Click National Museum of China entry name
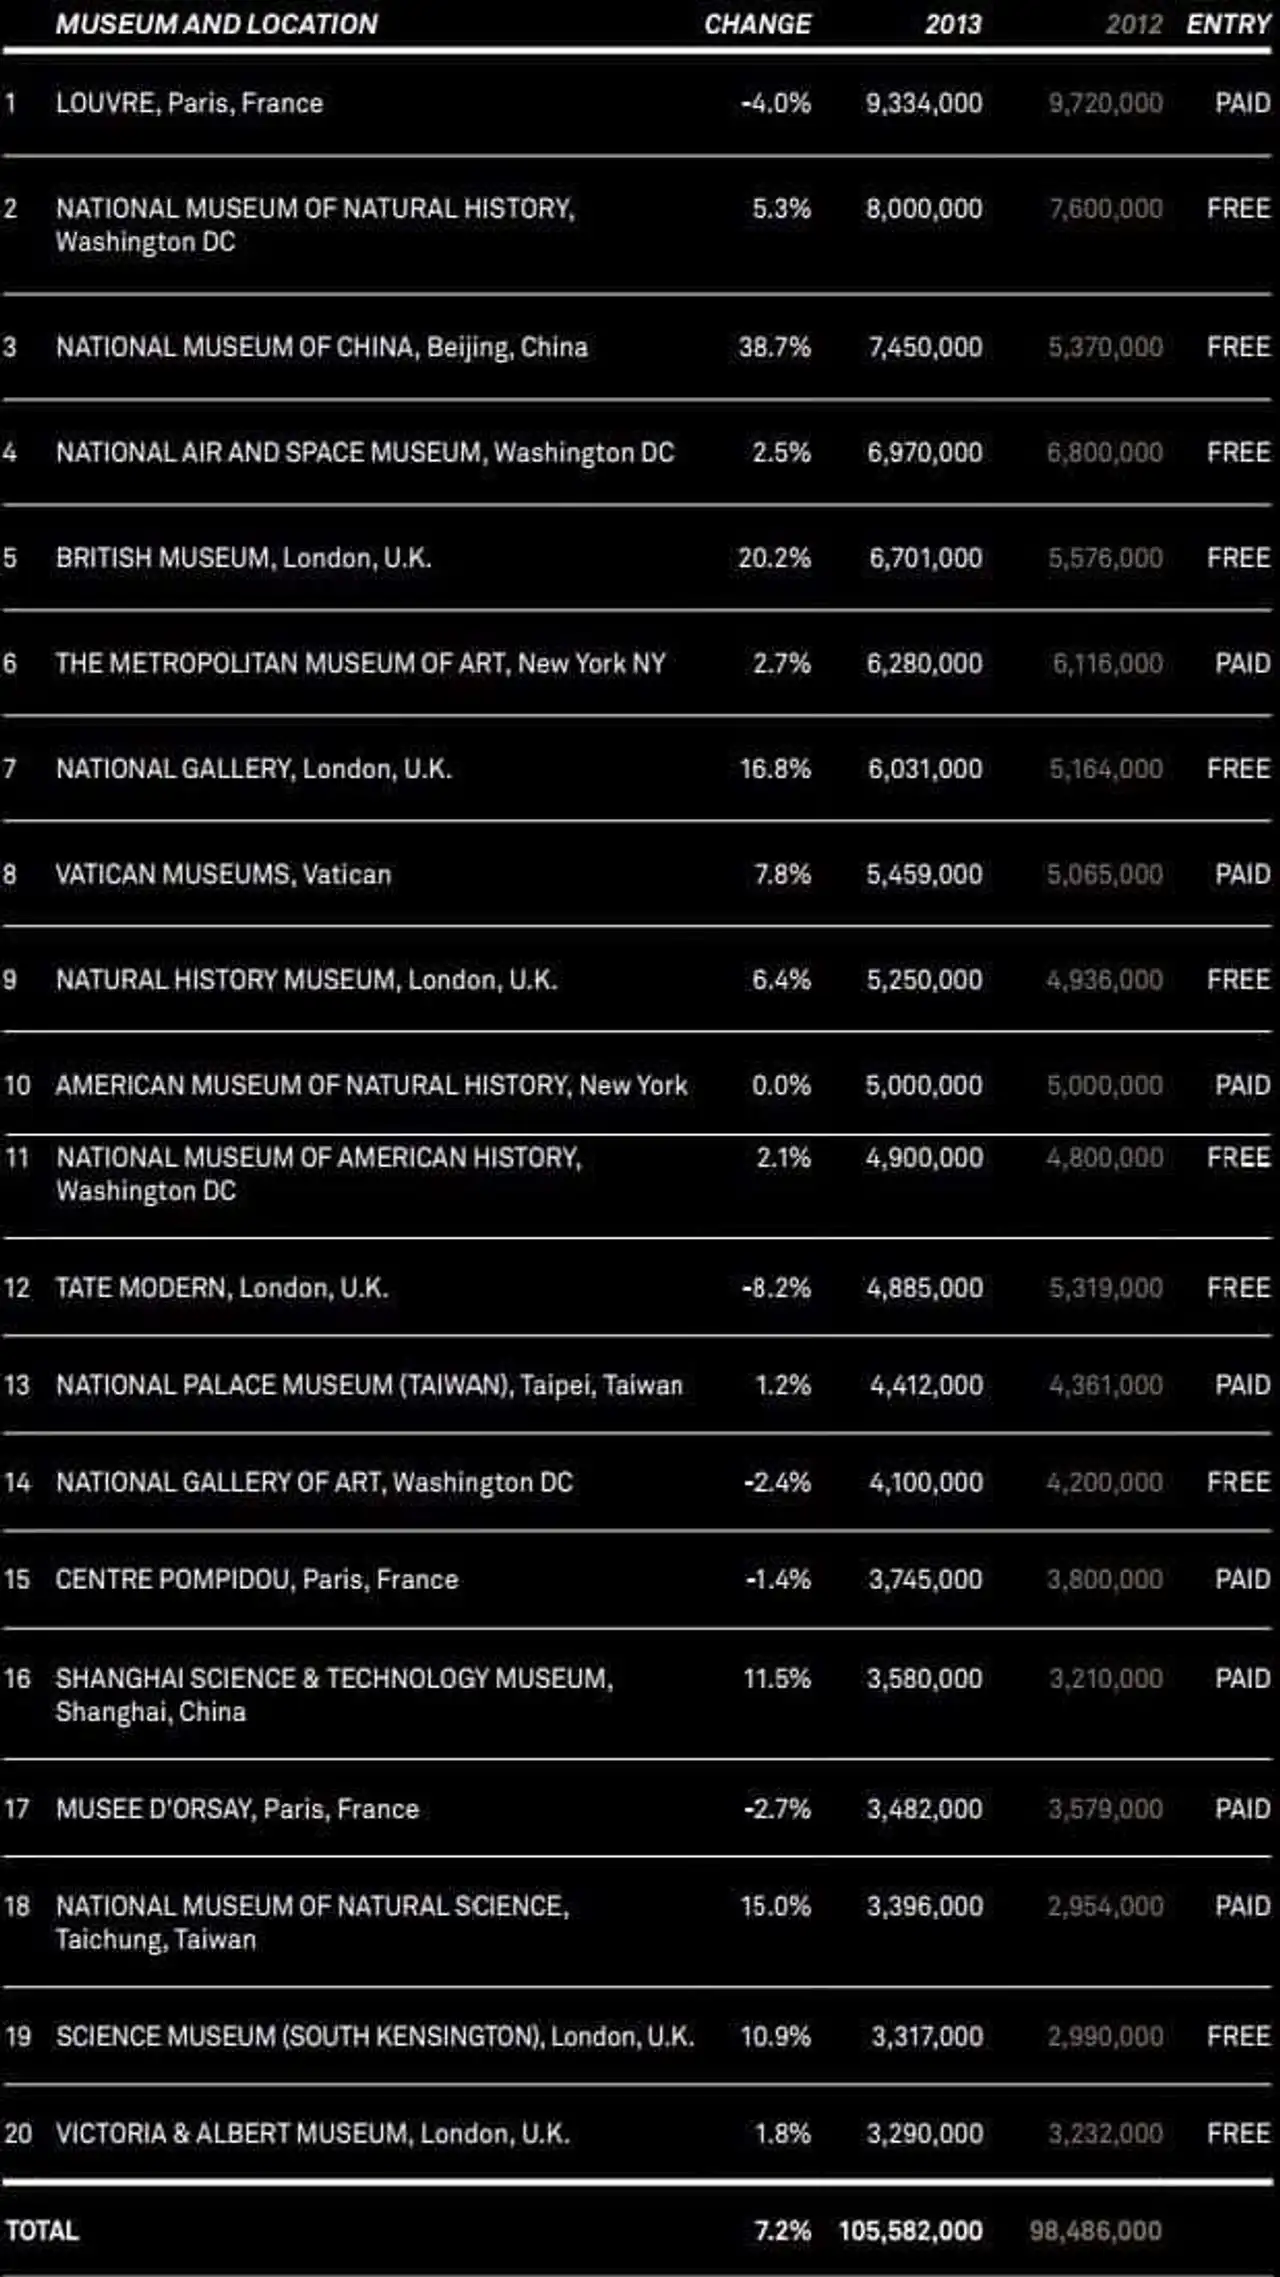The width and height of the screenshot is (1280, 2277). [x=321, y=347]
